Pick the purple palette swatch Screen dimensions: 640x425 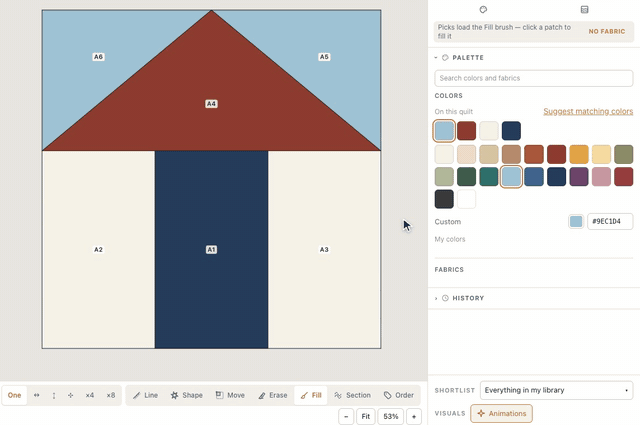click(x=579, y=177)
